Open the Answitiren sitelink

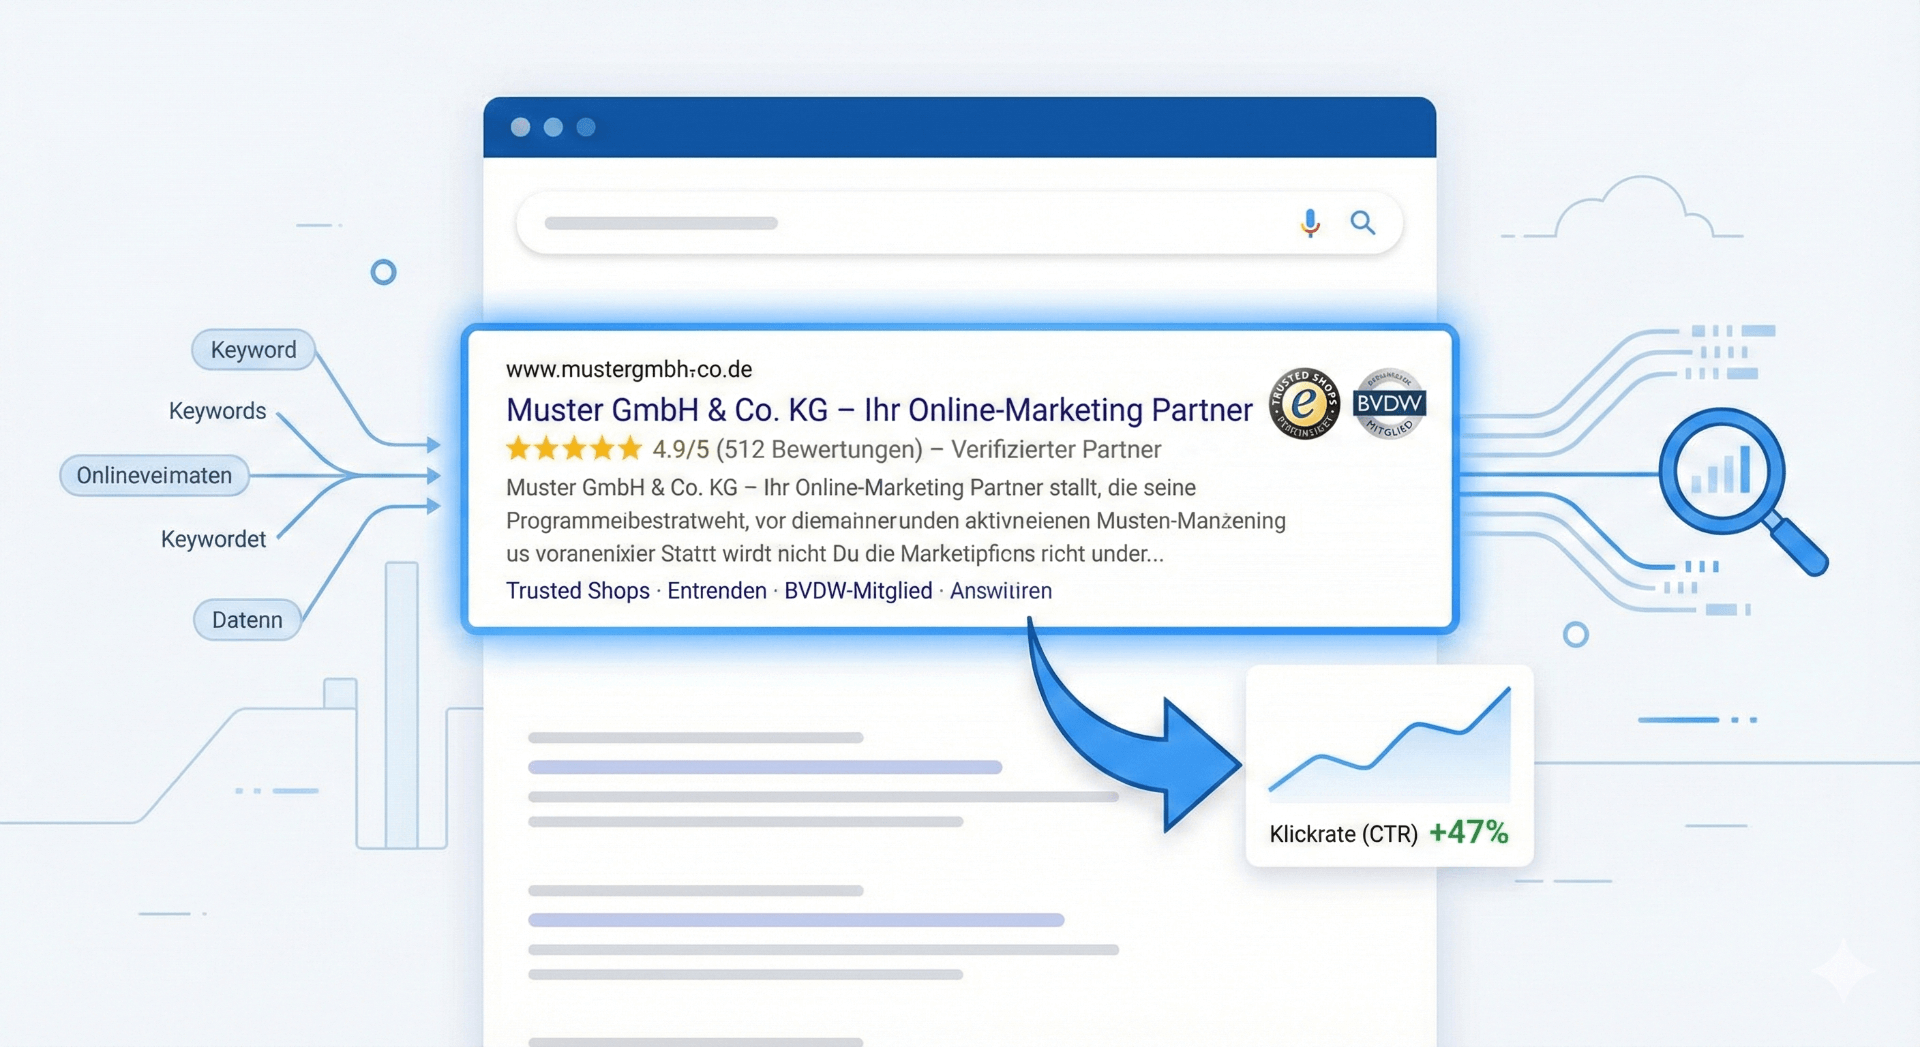(x=1000, y=591)
